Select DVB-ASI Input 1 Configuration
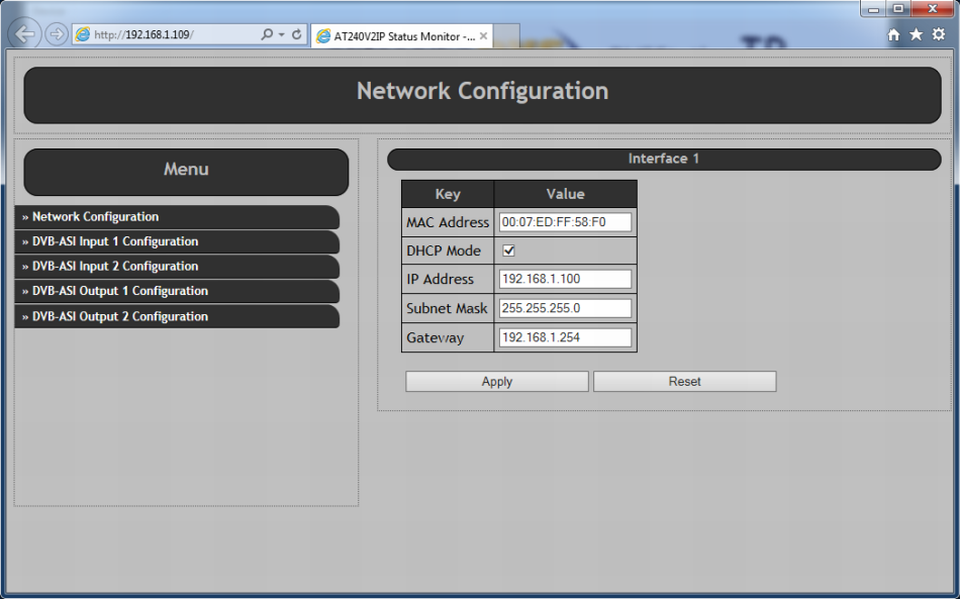Screen dimensions: 960x599 [x=115, y=242]
